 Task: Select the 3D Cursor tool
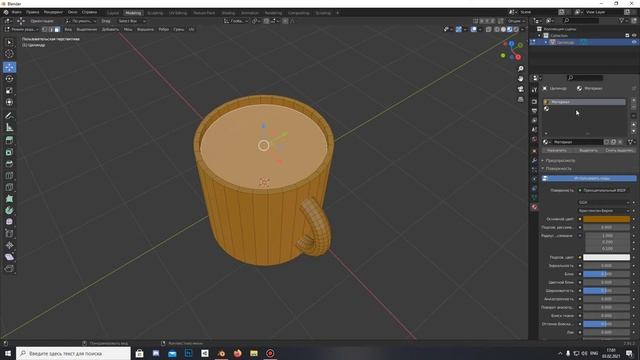pyautogui.click(x=9, y=53)
